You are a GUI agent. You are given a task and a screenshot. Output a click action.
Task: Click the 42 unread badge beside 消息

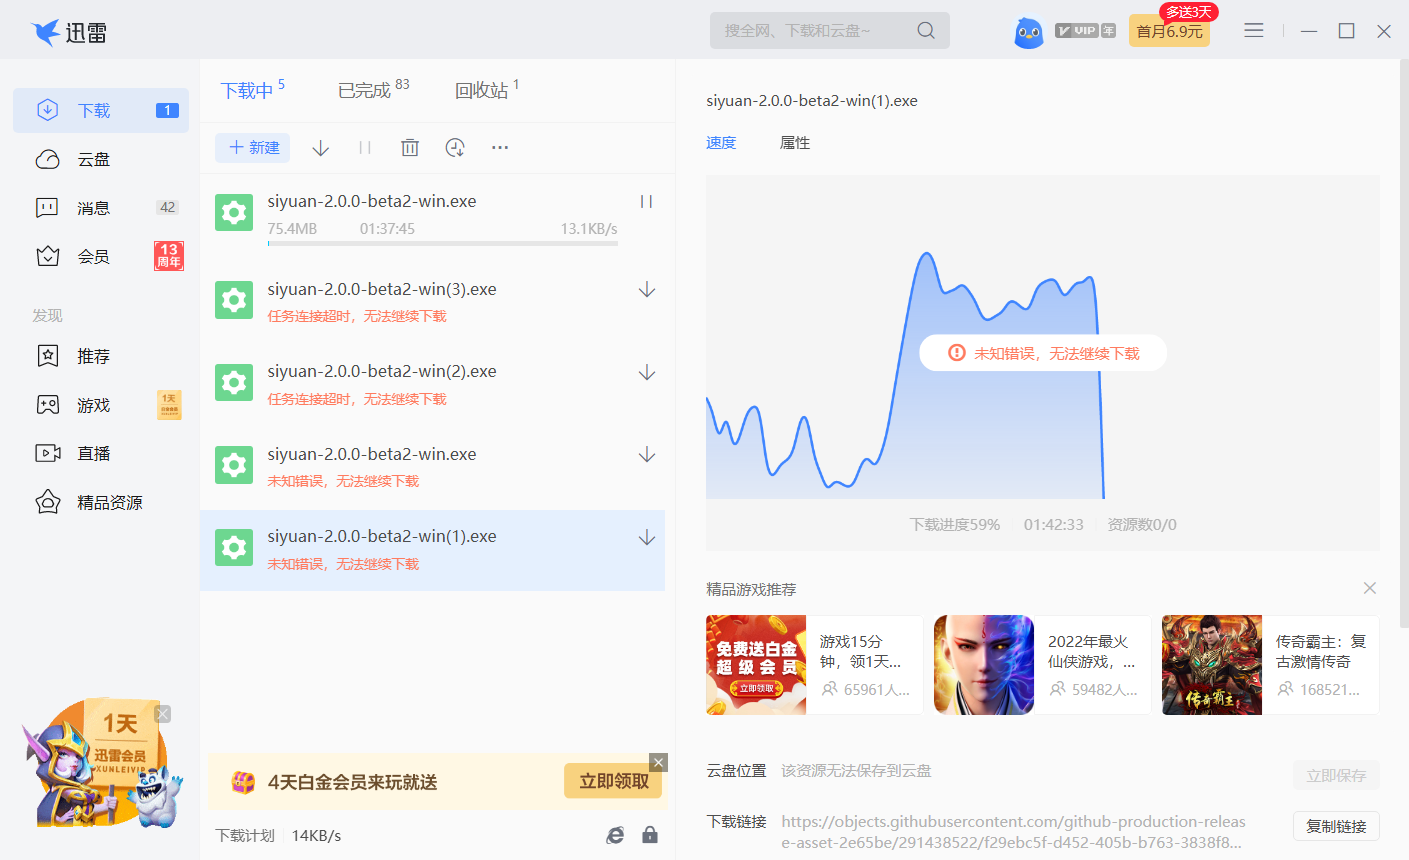pyautogui.click(x=167, y=208)
